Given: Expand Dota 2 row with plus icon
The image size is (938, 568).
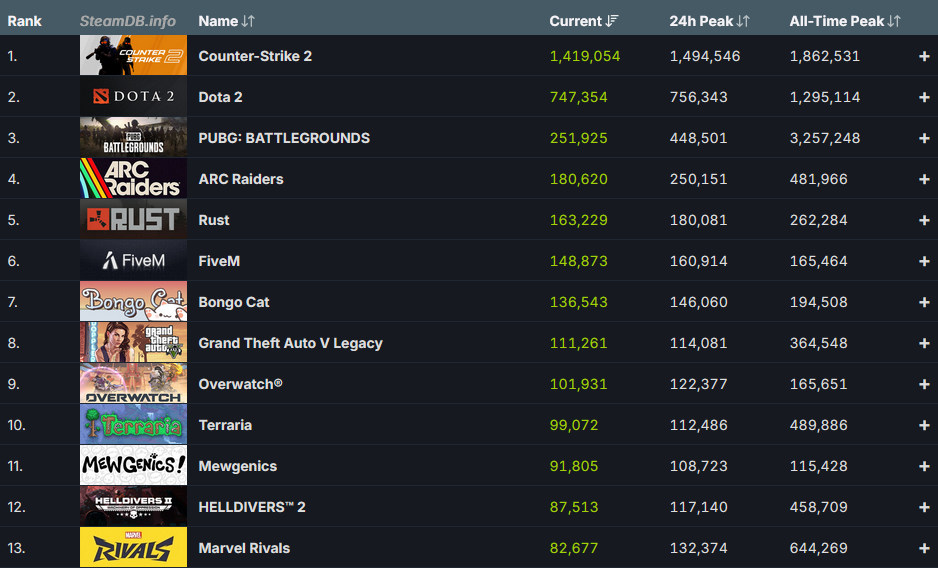Looking at the screenshot, I should point(924,97).
